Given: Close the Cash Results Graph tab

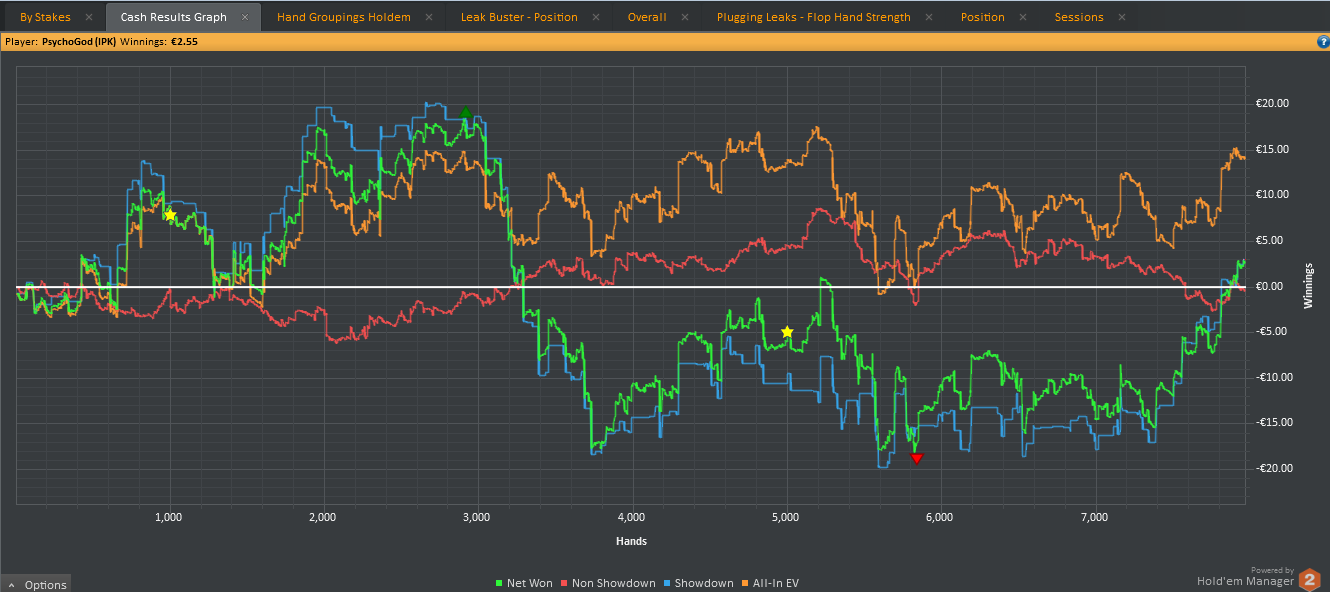Looking at the screenshot, I should (245, 17).
